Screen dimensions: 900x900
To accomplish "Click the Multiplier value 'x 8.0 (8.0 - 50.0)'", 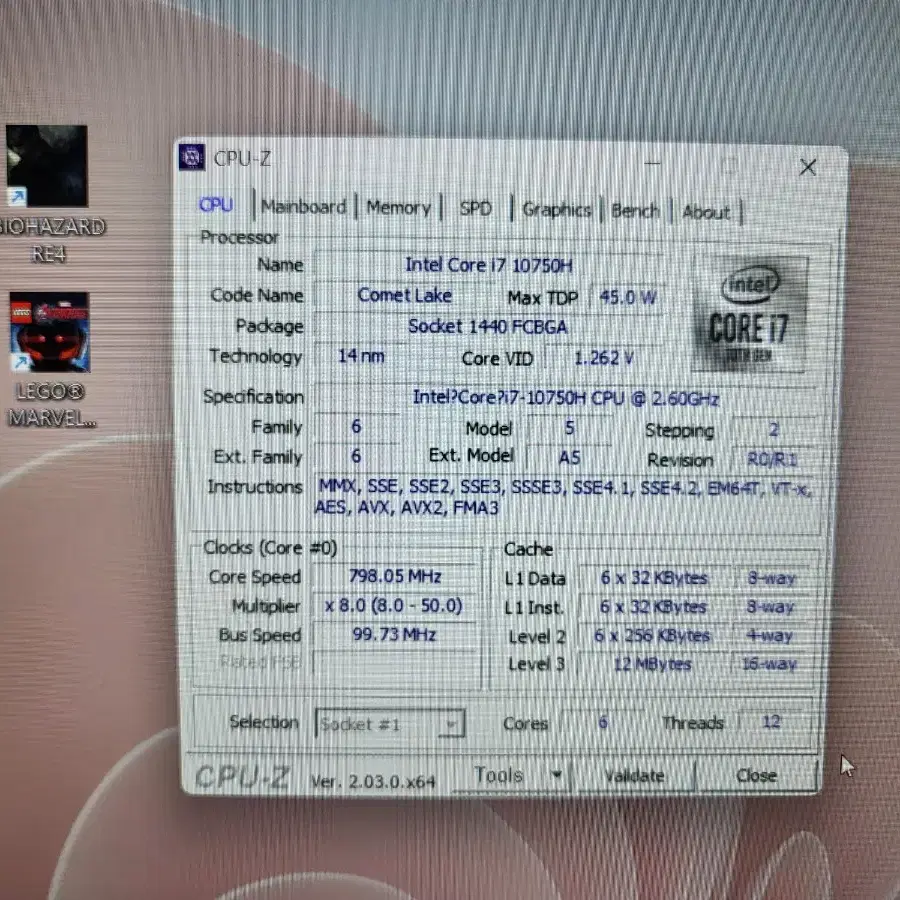I will pos(393,605).
